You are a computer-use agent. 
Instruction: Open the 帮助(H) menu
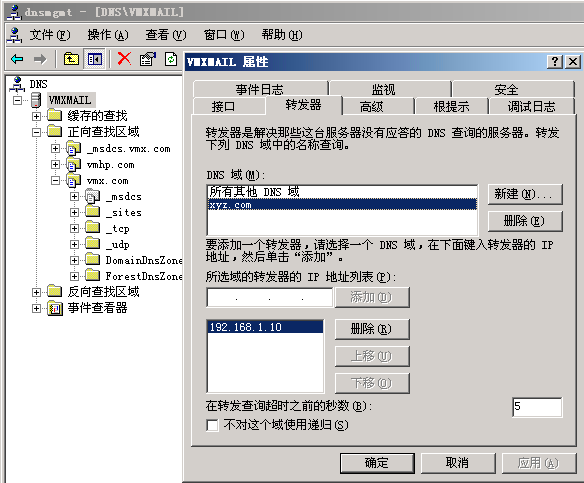[x=282, y=35]
